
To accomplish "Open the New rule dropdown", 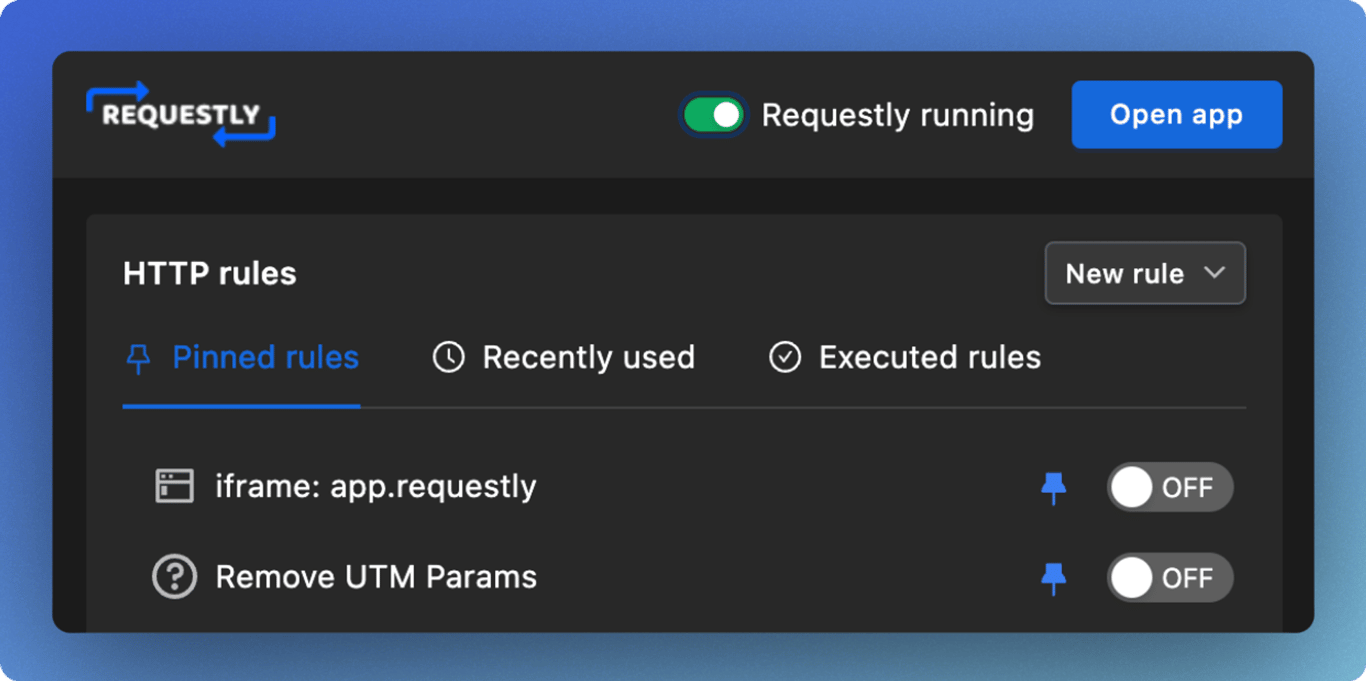I will click(x=1144, y=273).
